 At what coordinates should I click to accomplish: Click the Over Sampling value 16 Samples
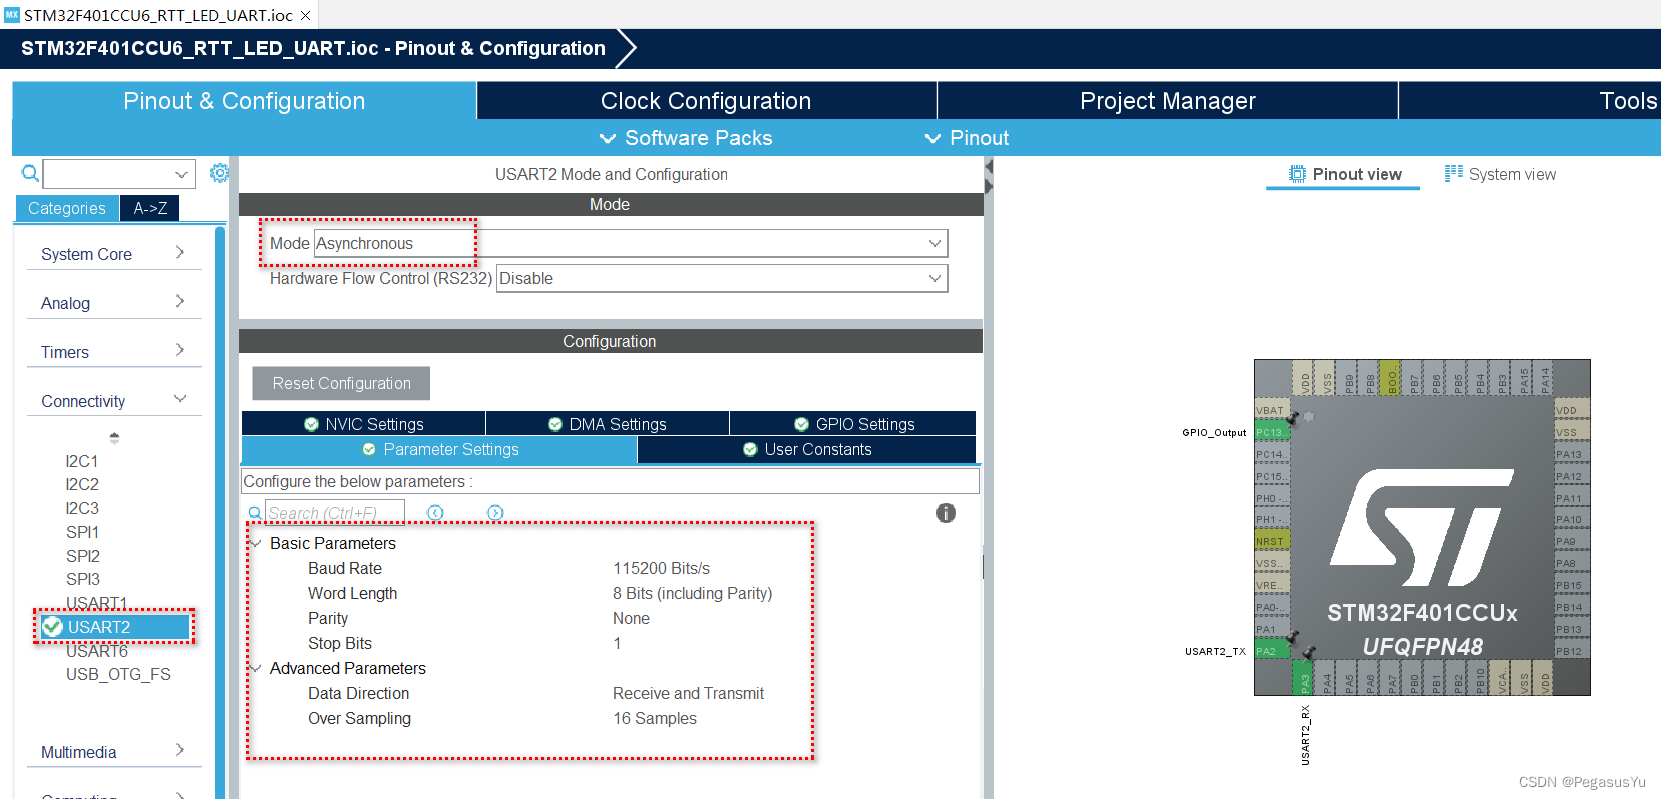point(655,718)
